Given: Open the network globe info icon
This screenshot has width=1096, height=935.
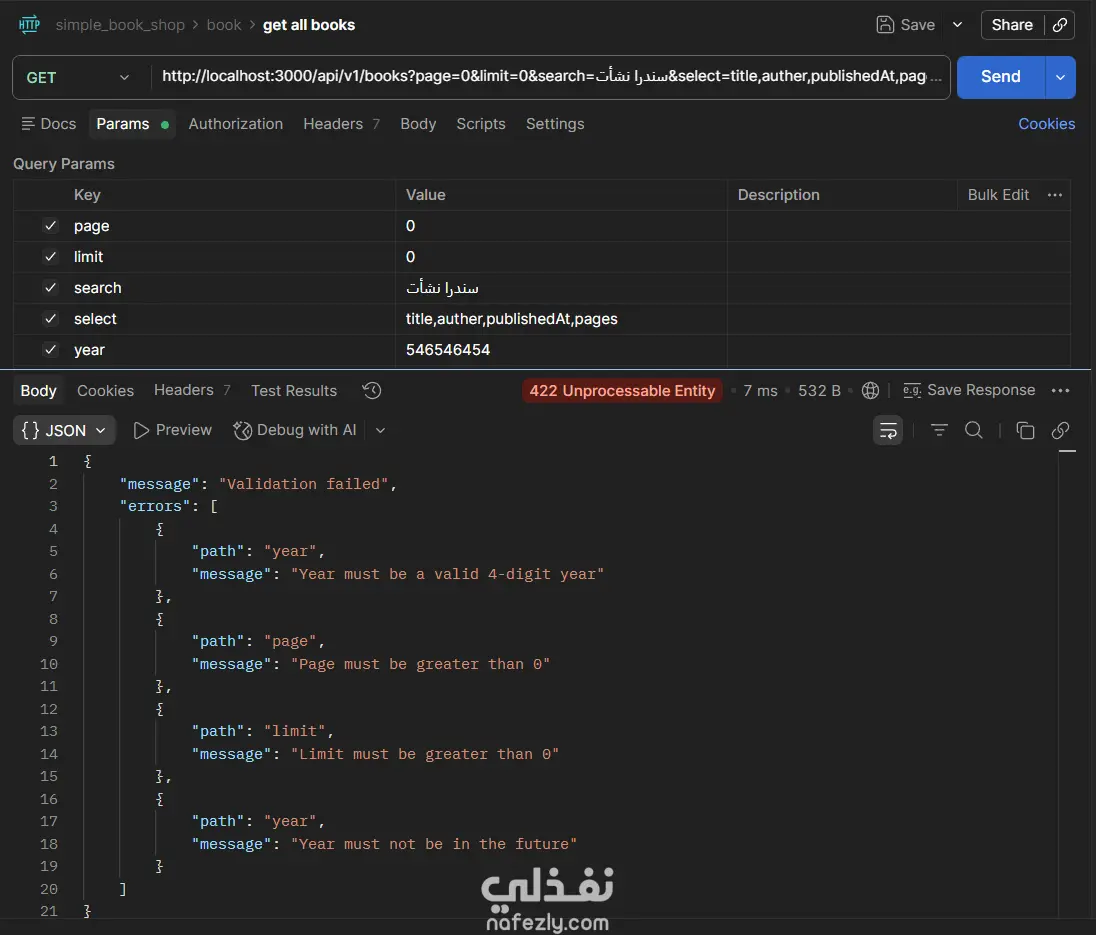Looking at the screenshot, I should coord(871,391).
